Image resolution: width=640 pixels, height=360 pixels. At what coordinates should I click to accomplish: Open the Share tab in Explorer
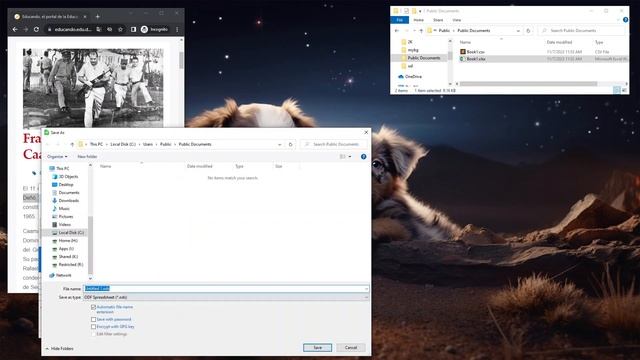coord(438,20)
